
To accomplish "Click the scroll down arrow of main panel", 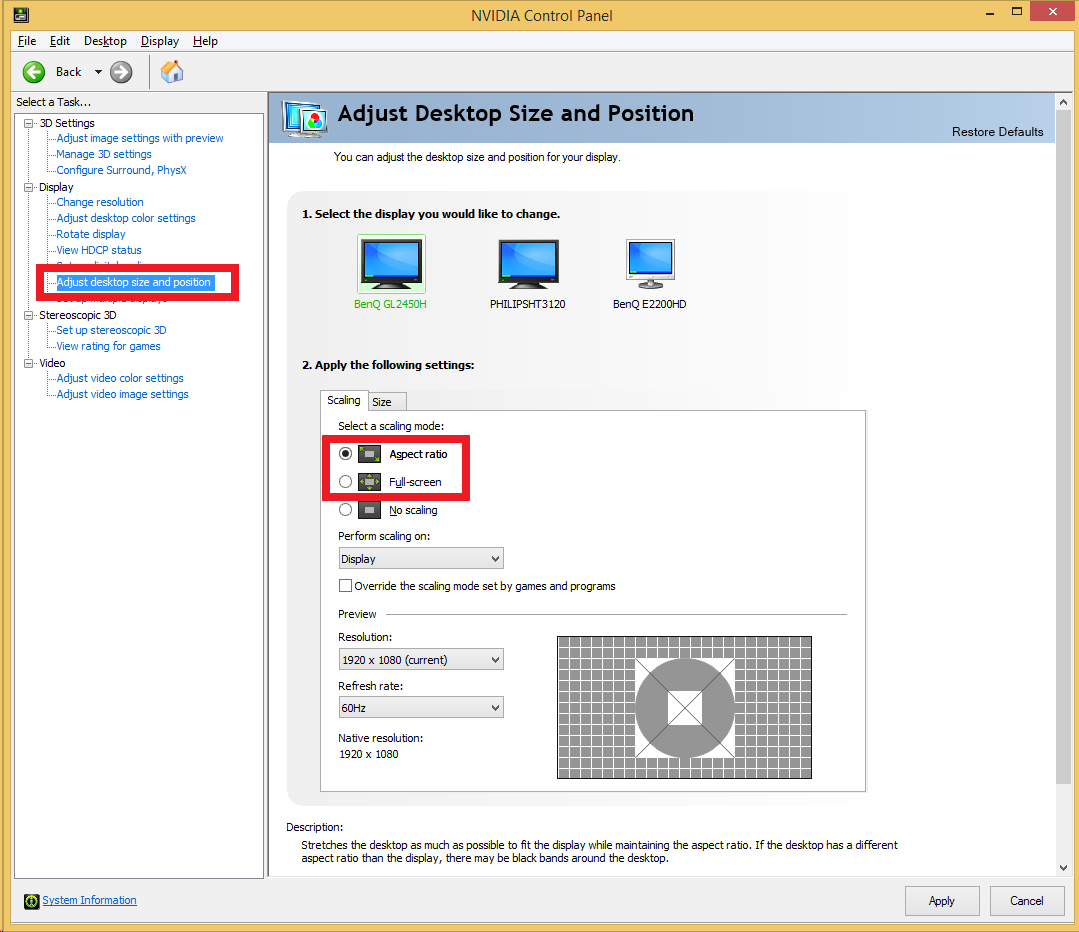I will point(1063,868).
